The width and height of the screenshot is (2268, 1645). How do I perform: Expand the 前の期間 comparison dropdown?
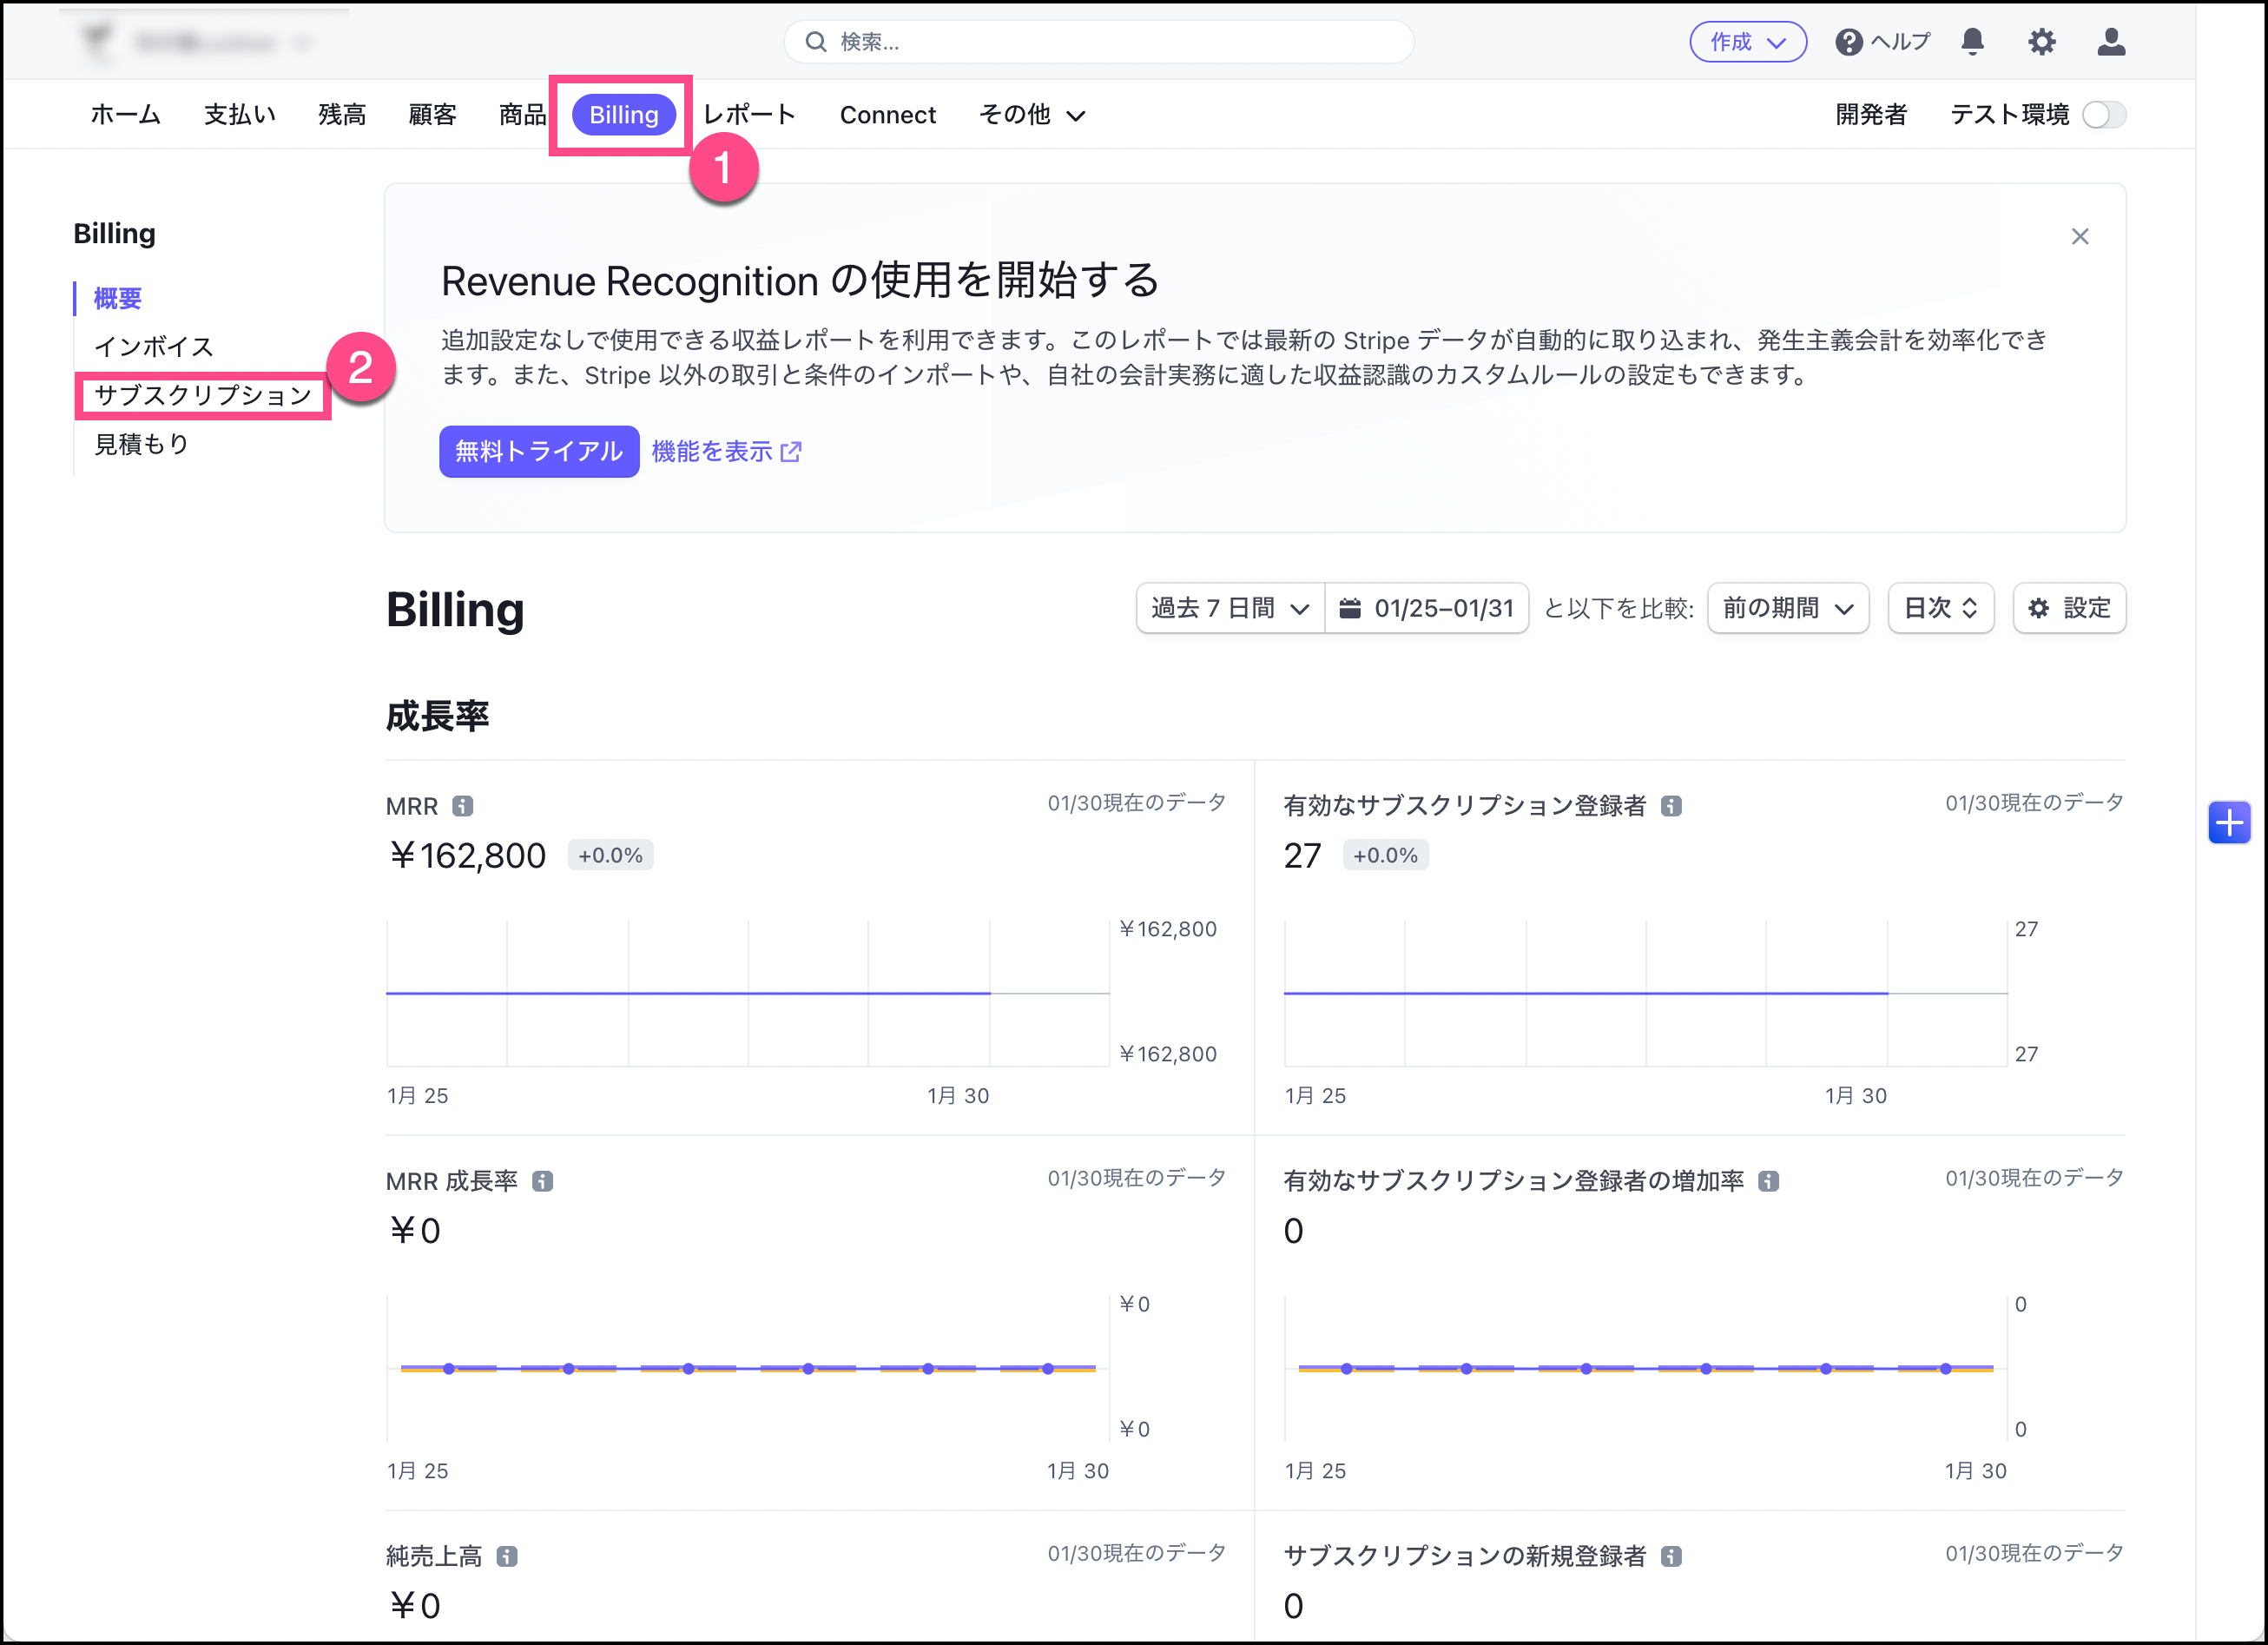(1787, 608)
